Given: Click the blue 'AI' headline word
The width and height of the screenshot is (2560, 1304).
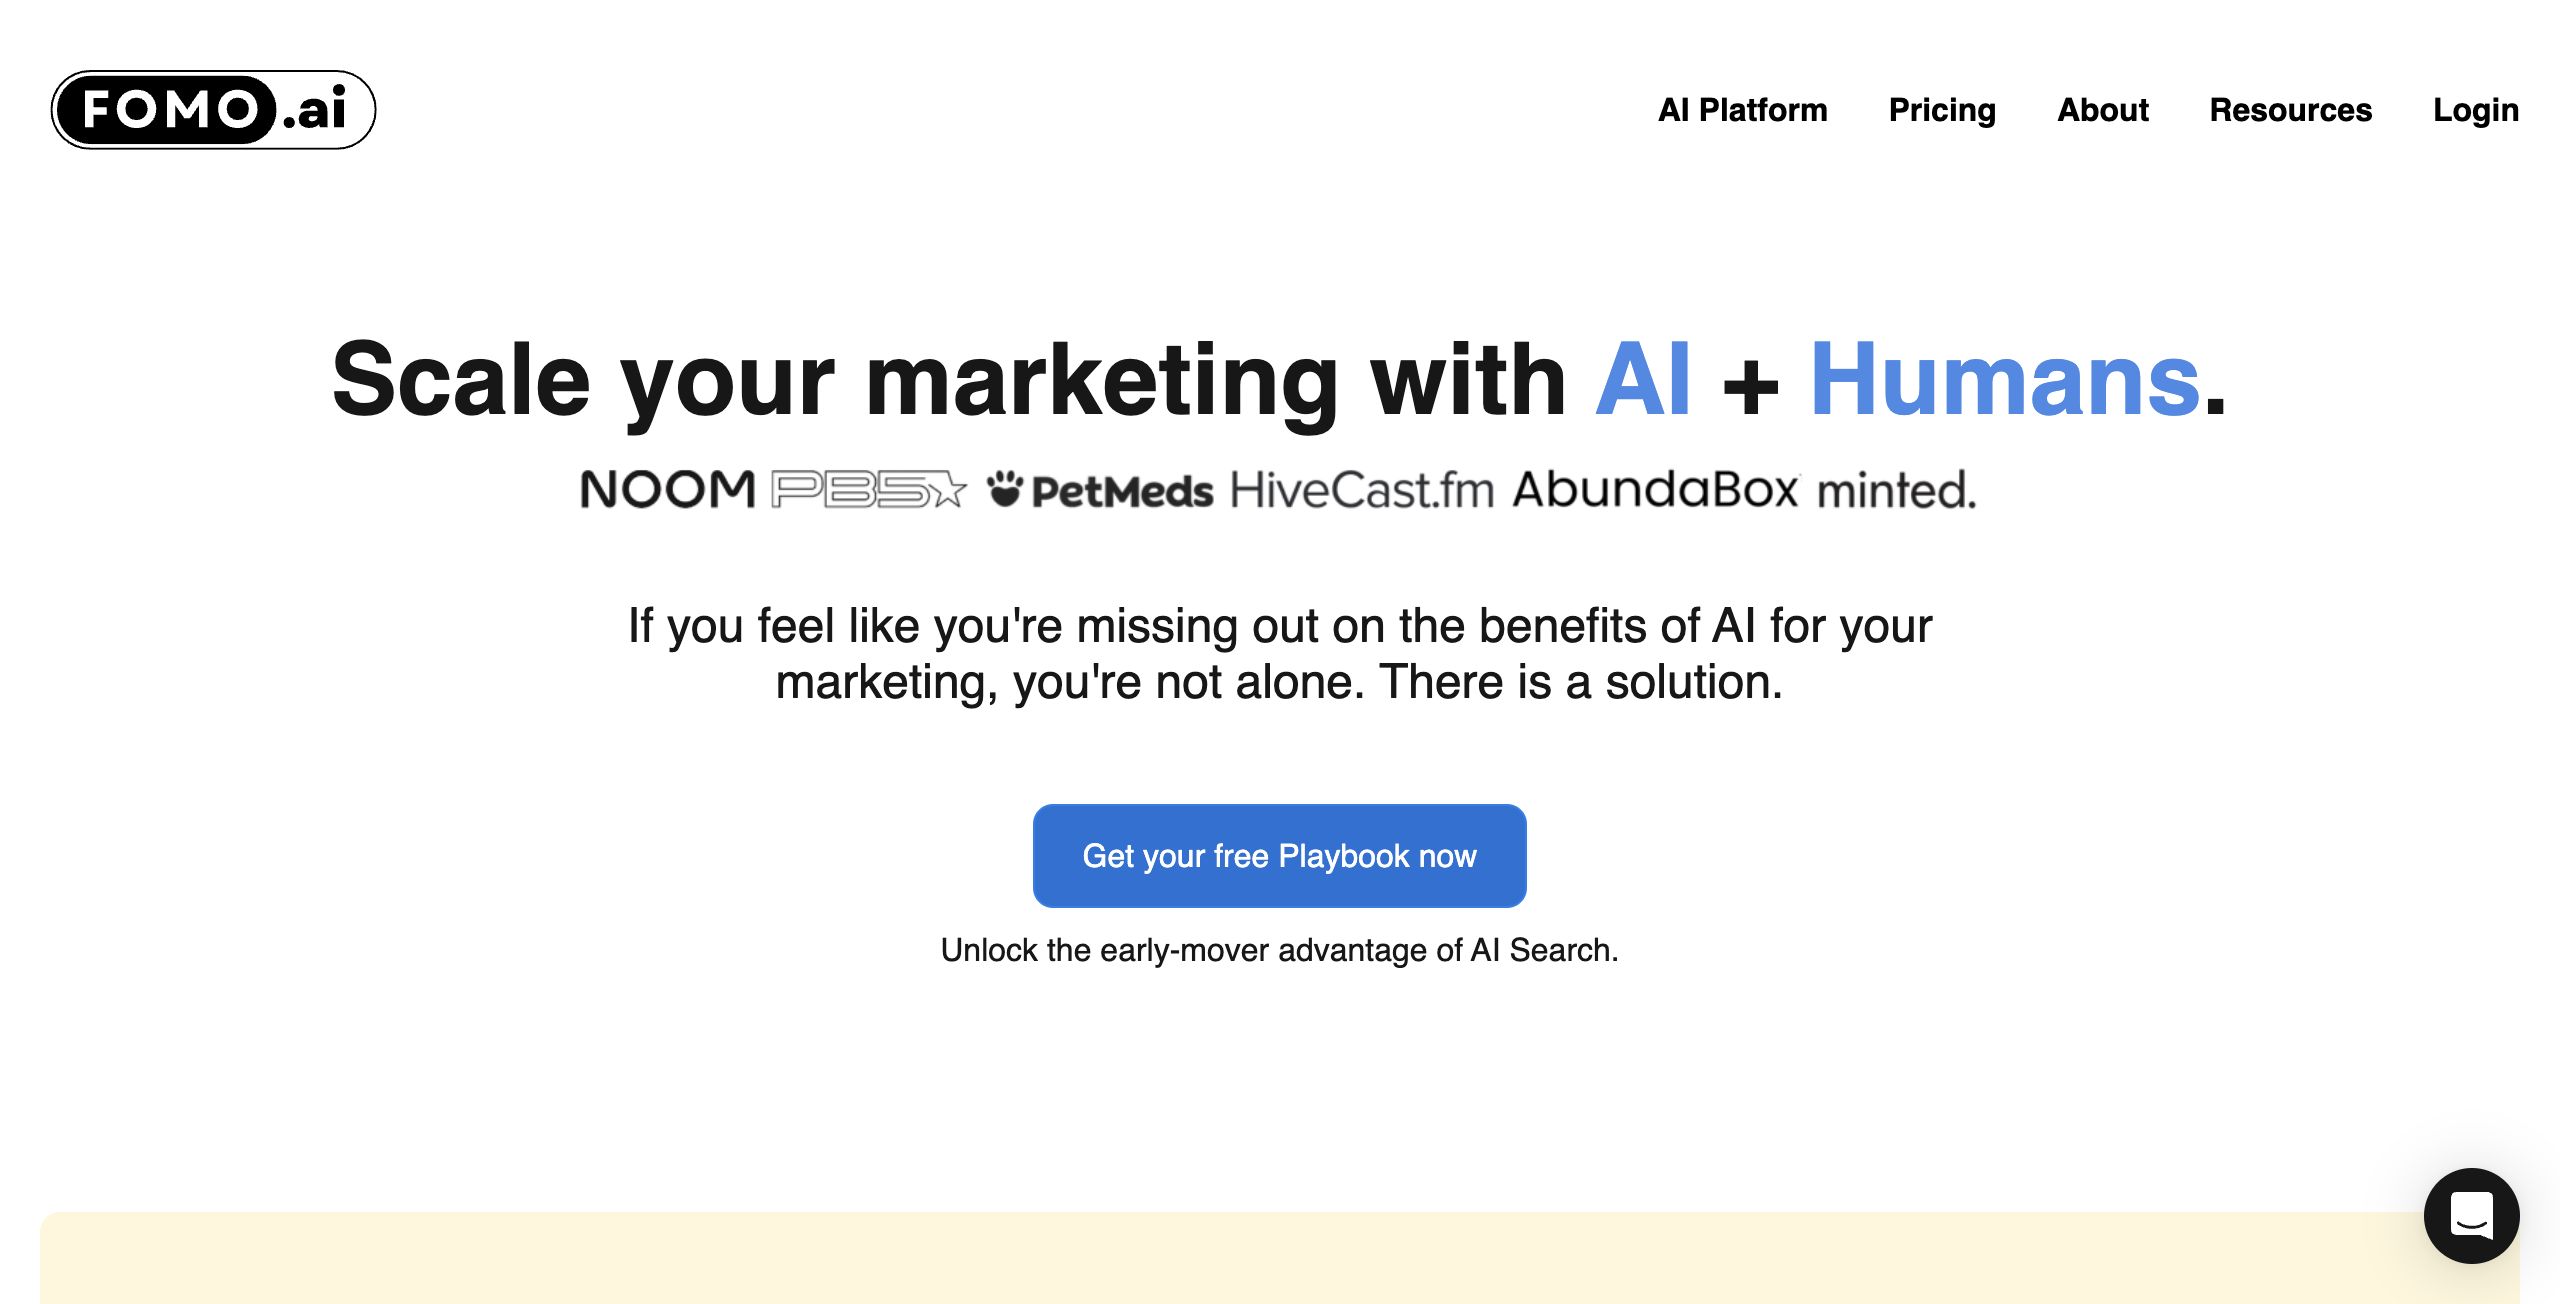Looking at the screenshot, I should 1643,380.
